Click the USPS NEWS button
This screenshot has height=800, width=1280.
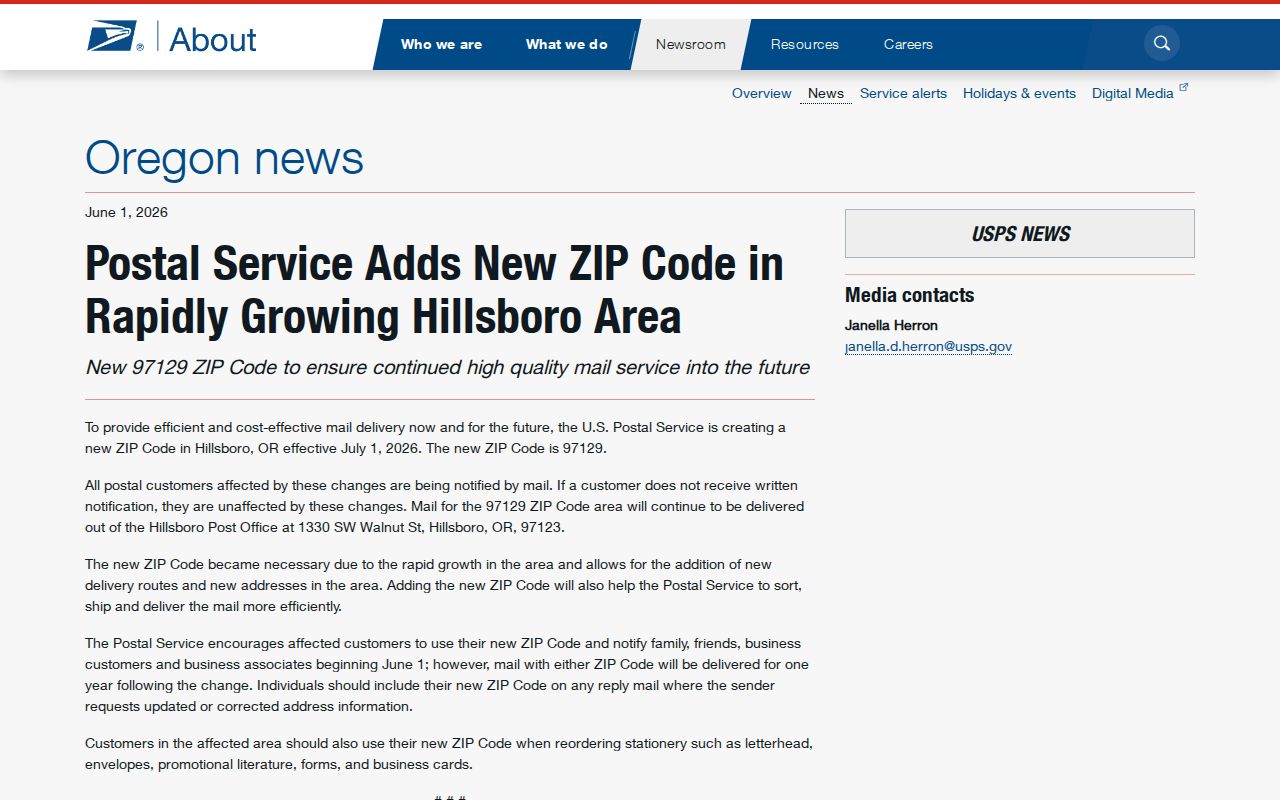coord(1020,234)
